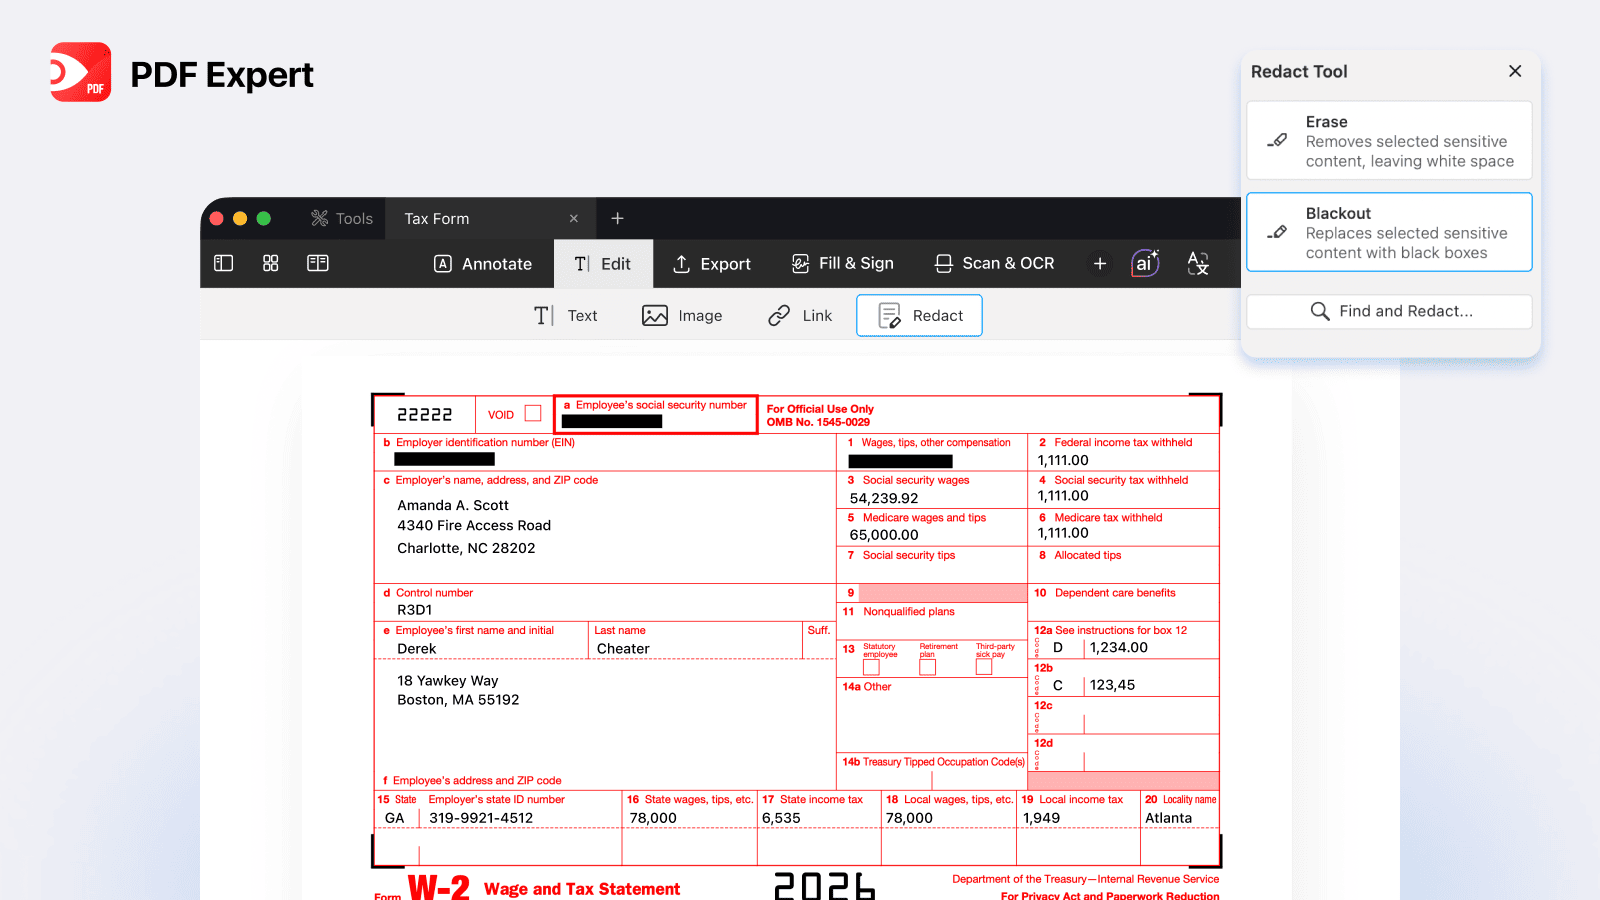Tick the Statutory employee checkbox
This screenshot has width=1600, height=900.
coord(871,667)
